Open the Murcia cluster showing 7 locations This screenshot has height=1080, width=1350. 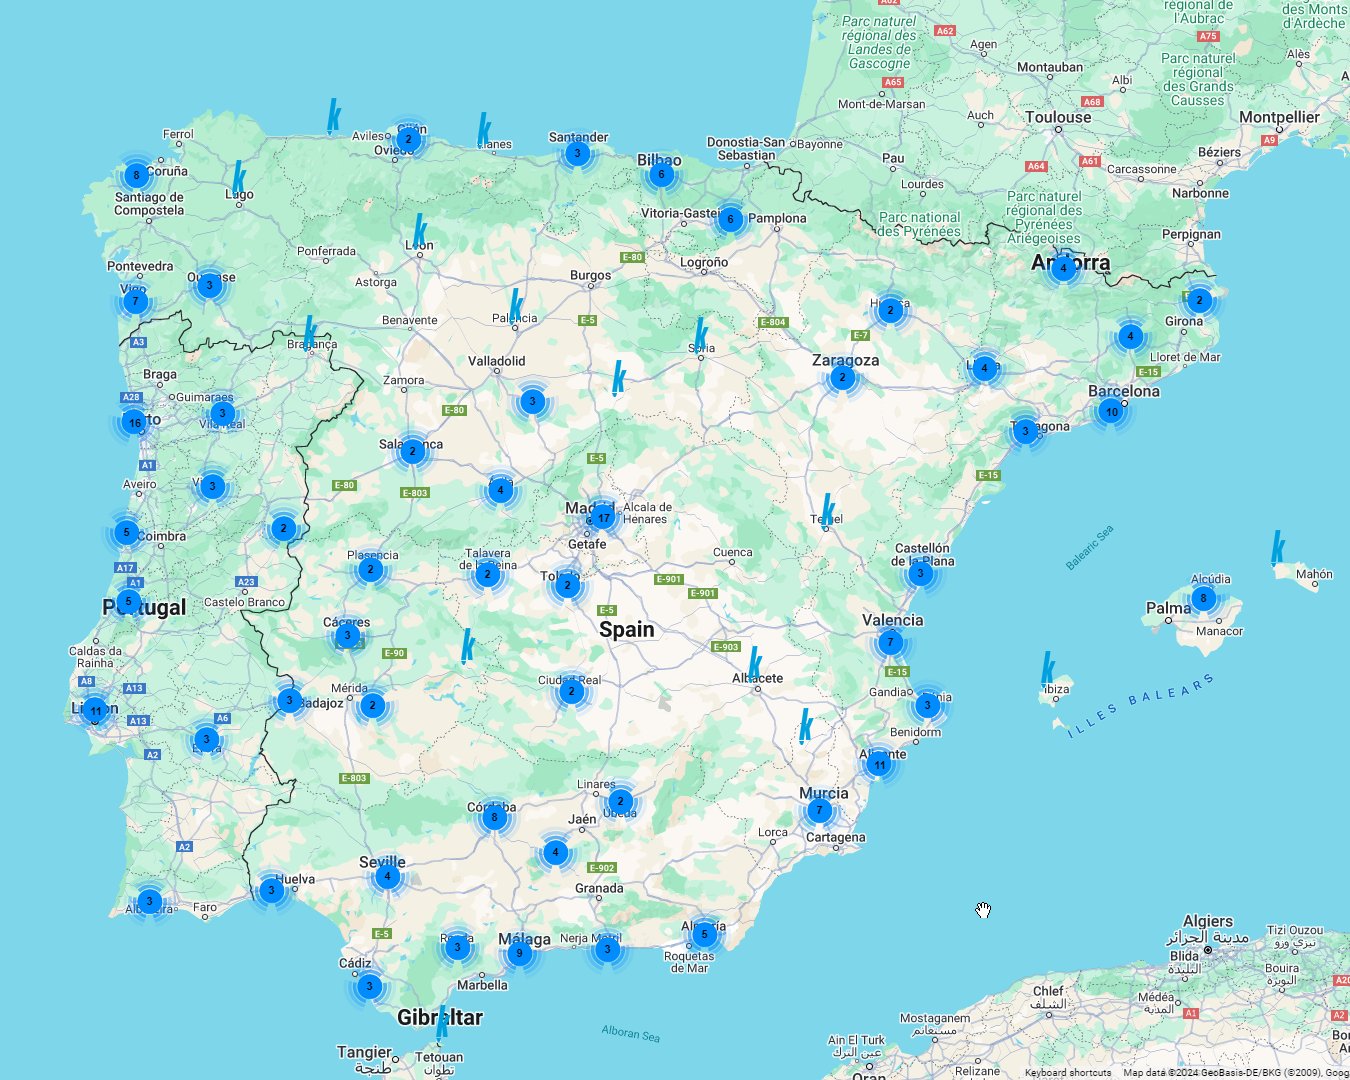[x=819, y=808]
